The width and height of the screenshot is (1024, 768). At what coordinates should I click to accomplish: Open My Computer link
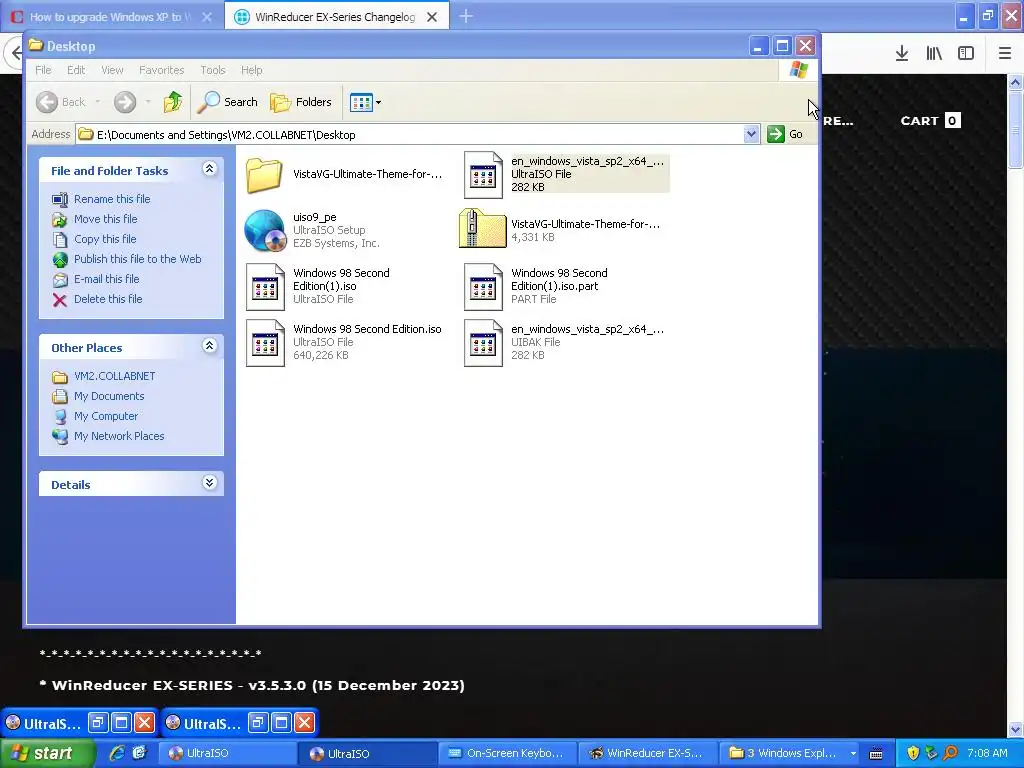[106, 416]
